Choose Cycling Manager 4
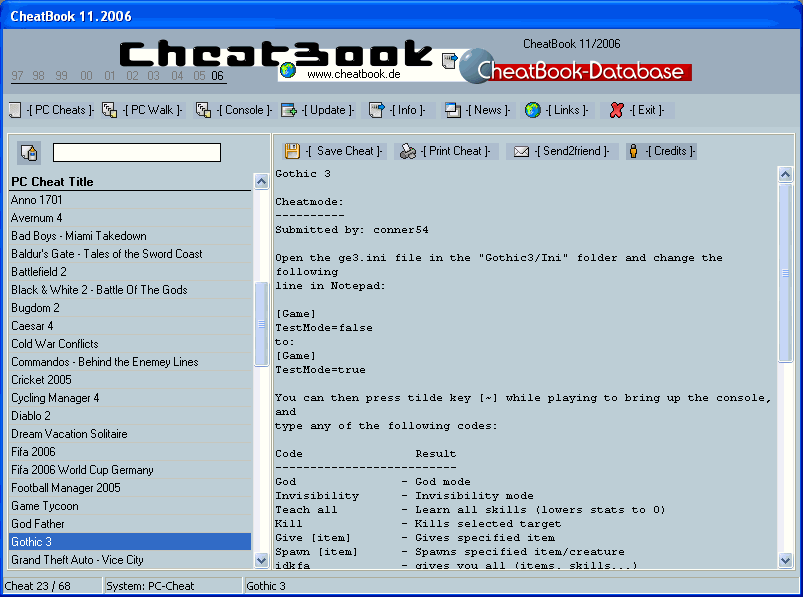The width and height of the screenshot is (803, 597). (130, 398)
